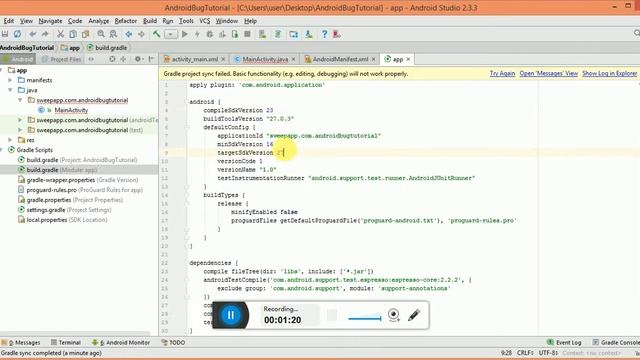Viewport: 640px width, 360px height.
Task: Click the pencil annotate icon in recorder
Action: click(x=414, y=315)
